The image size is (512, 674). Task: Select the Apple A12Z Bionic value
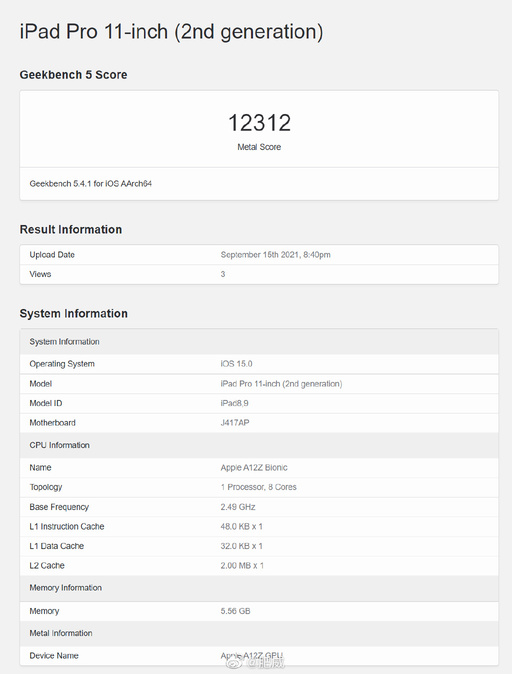[254, 468]
